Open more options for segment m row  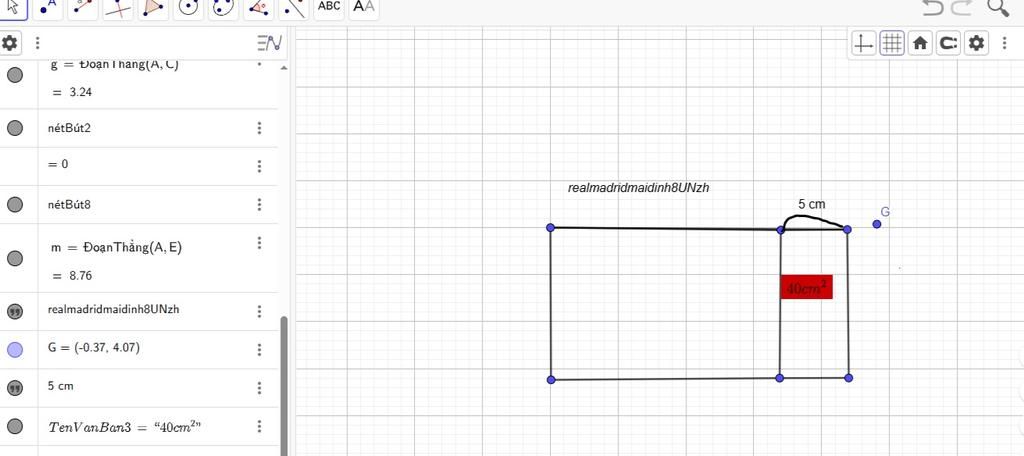[x=259, y=243]
